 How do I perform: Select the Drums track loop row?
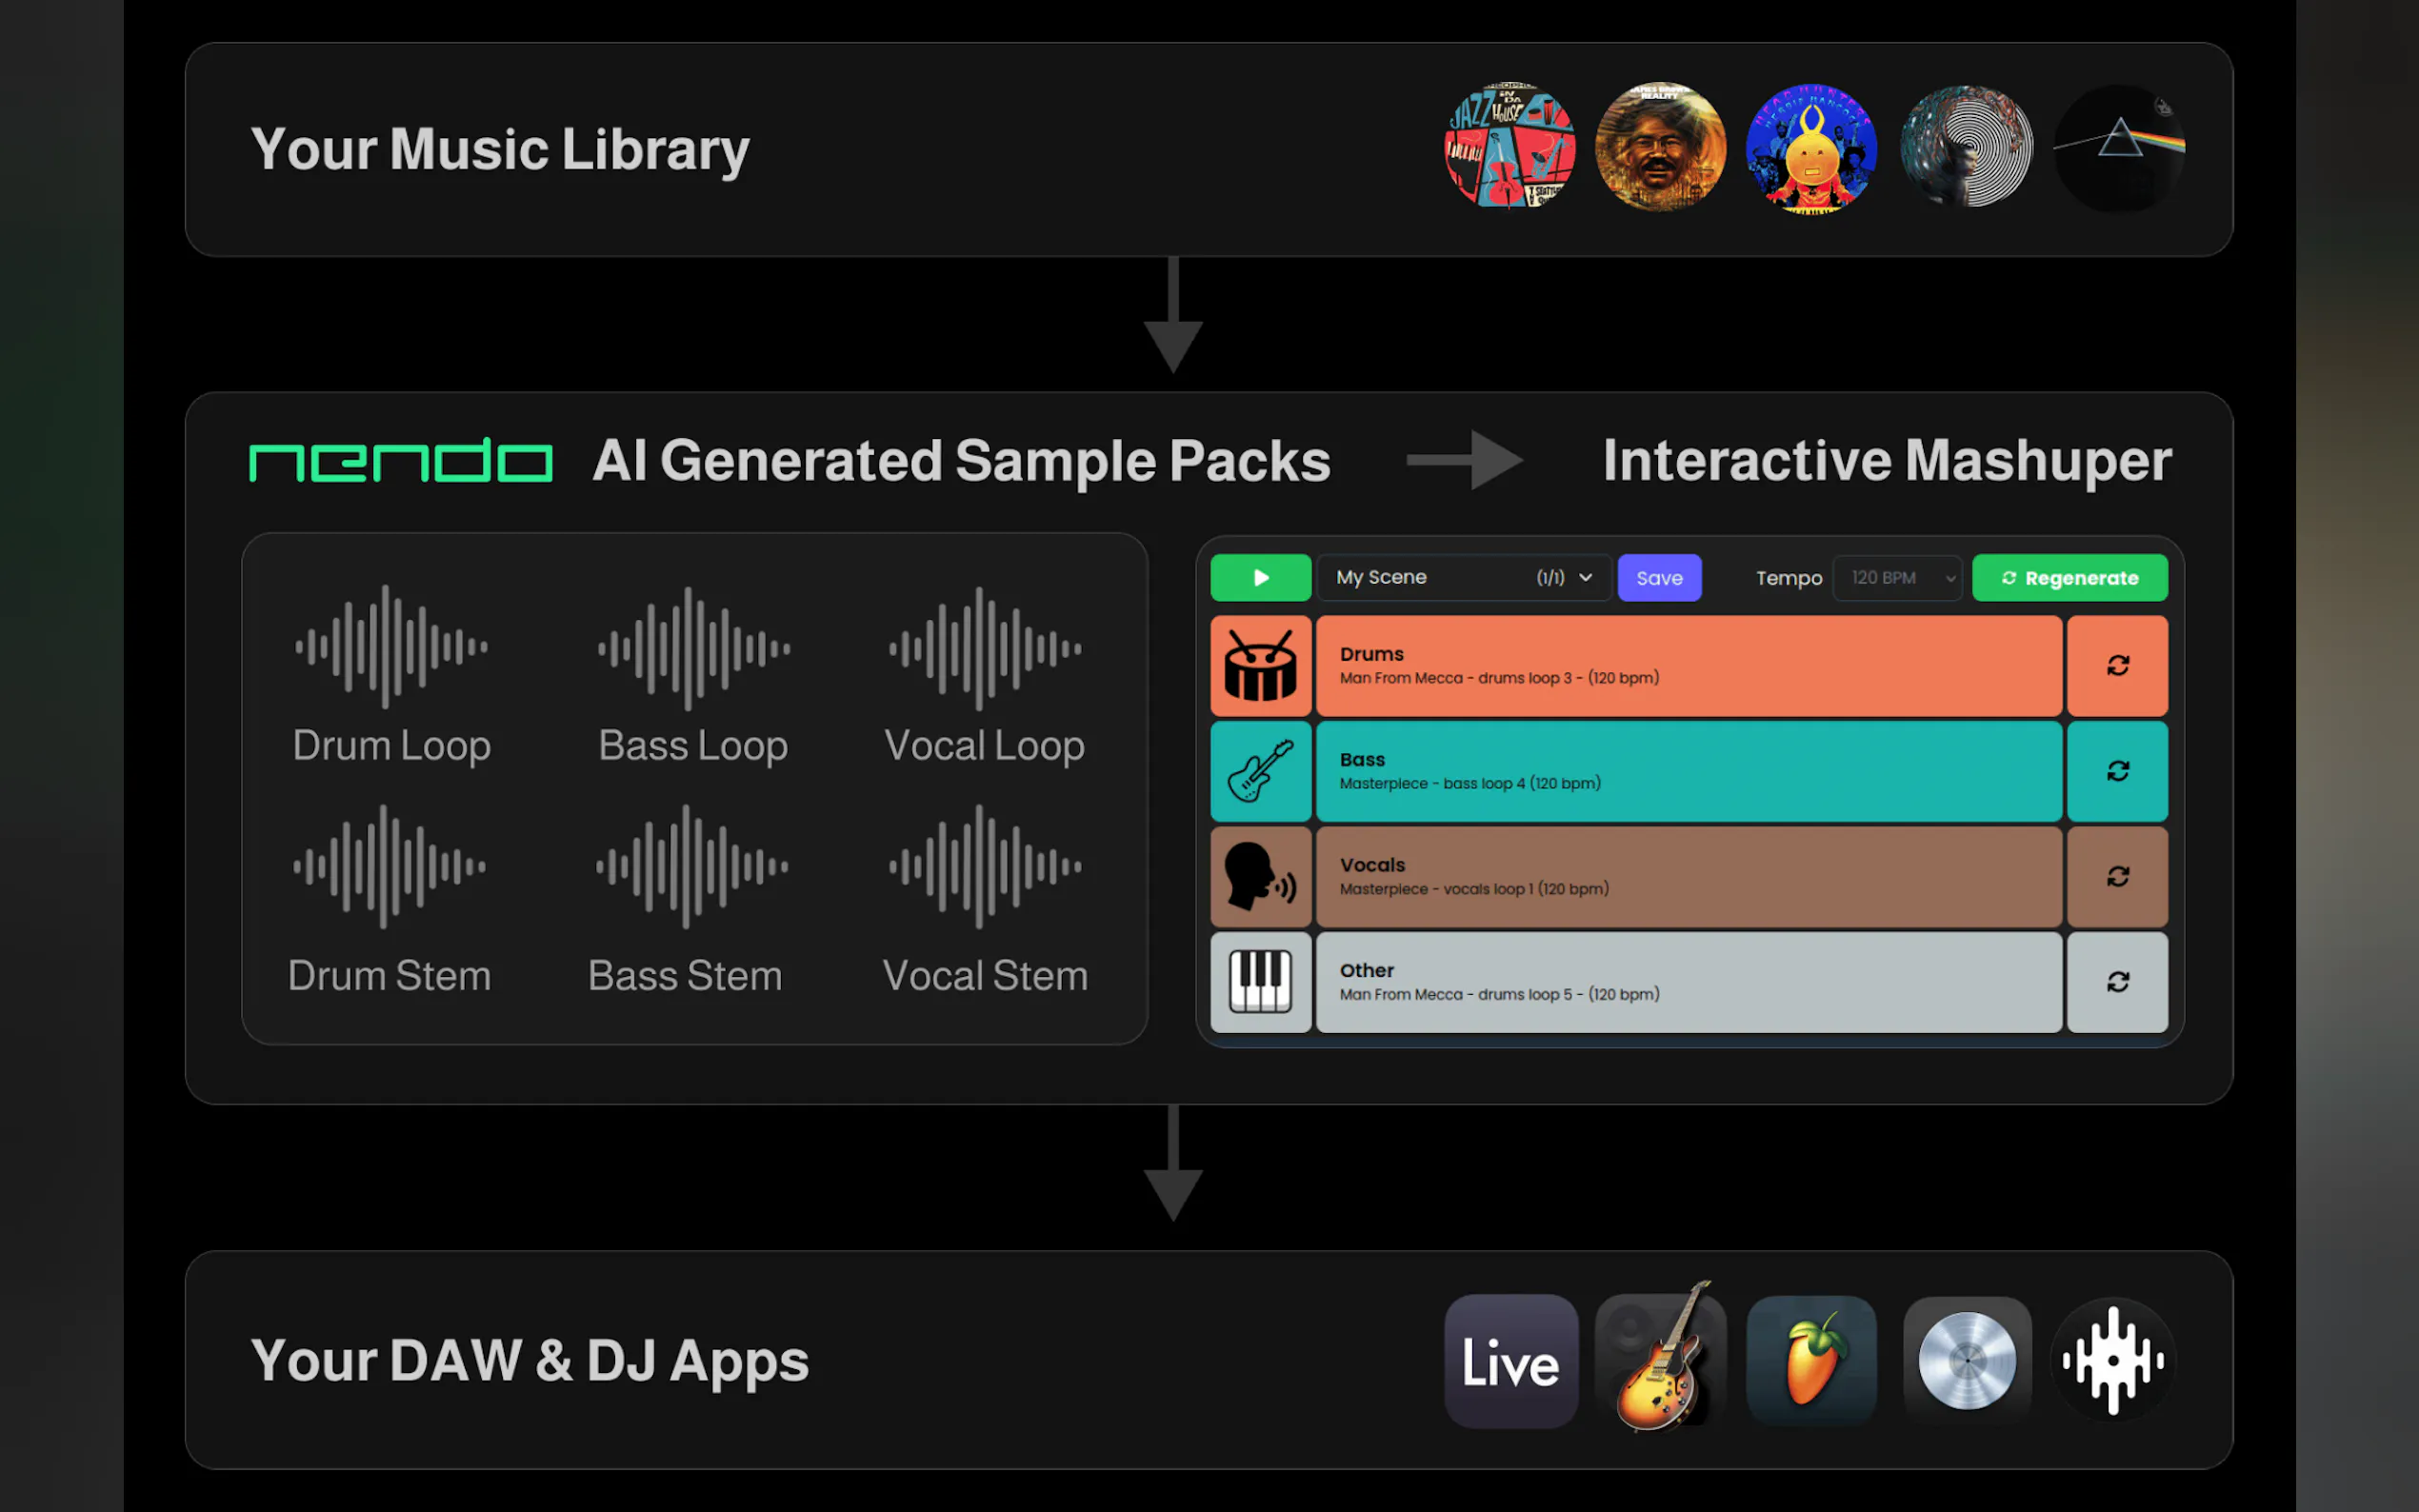(x=1688, y=666)
